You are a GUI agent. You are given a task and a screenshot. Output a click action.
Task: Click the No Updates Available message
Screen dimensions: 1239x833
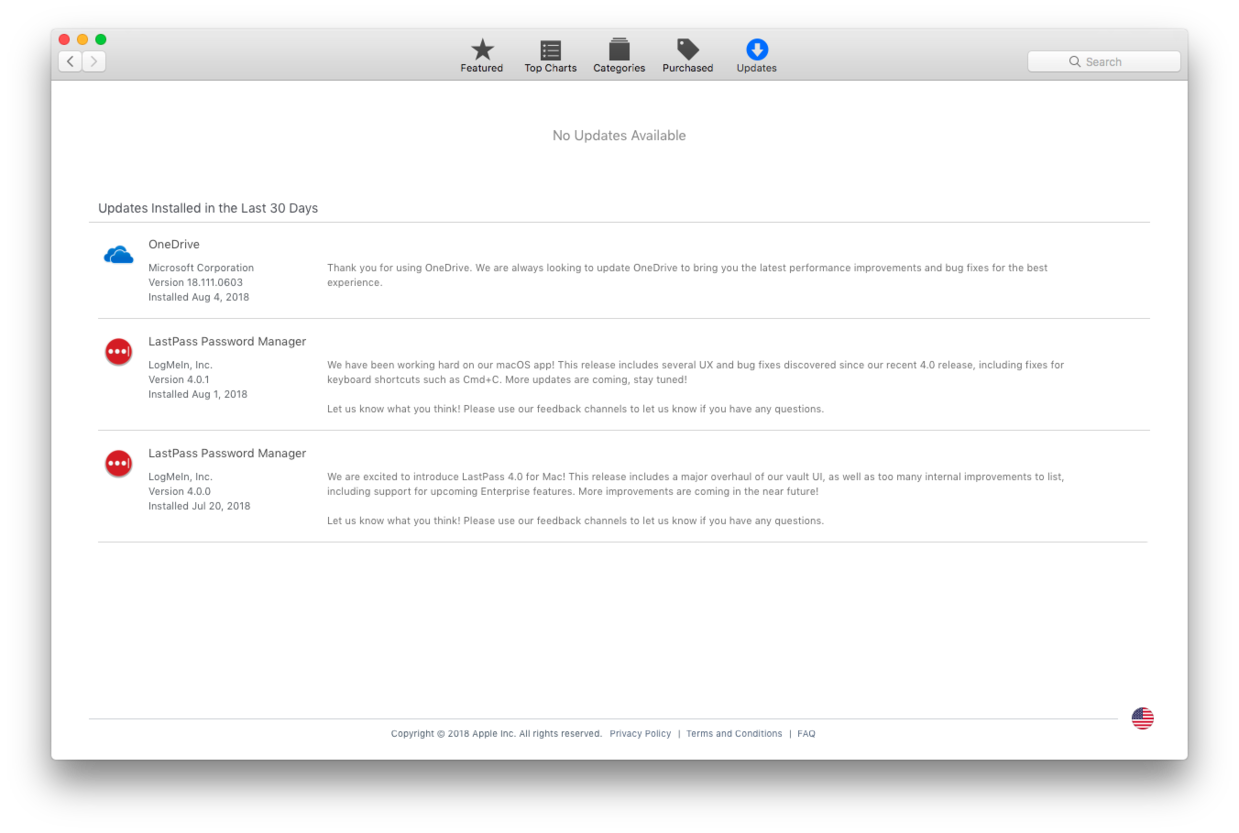[x=619, y=136]
